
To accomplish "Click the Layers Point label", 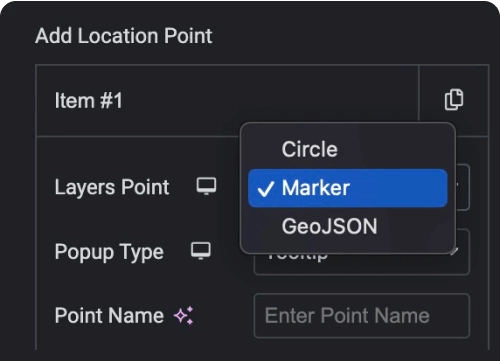I will tap(112, 187).
